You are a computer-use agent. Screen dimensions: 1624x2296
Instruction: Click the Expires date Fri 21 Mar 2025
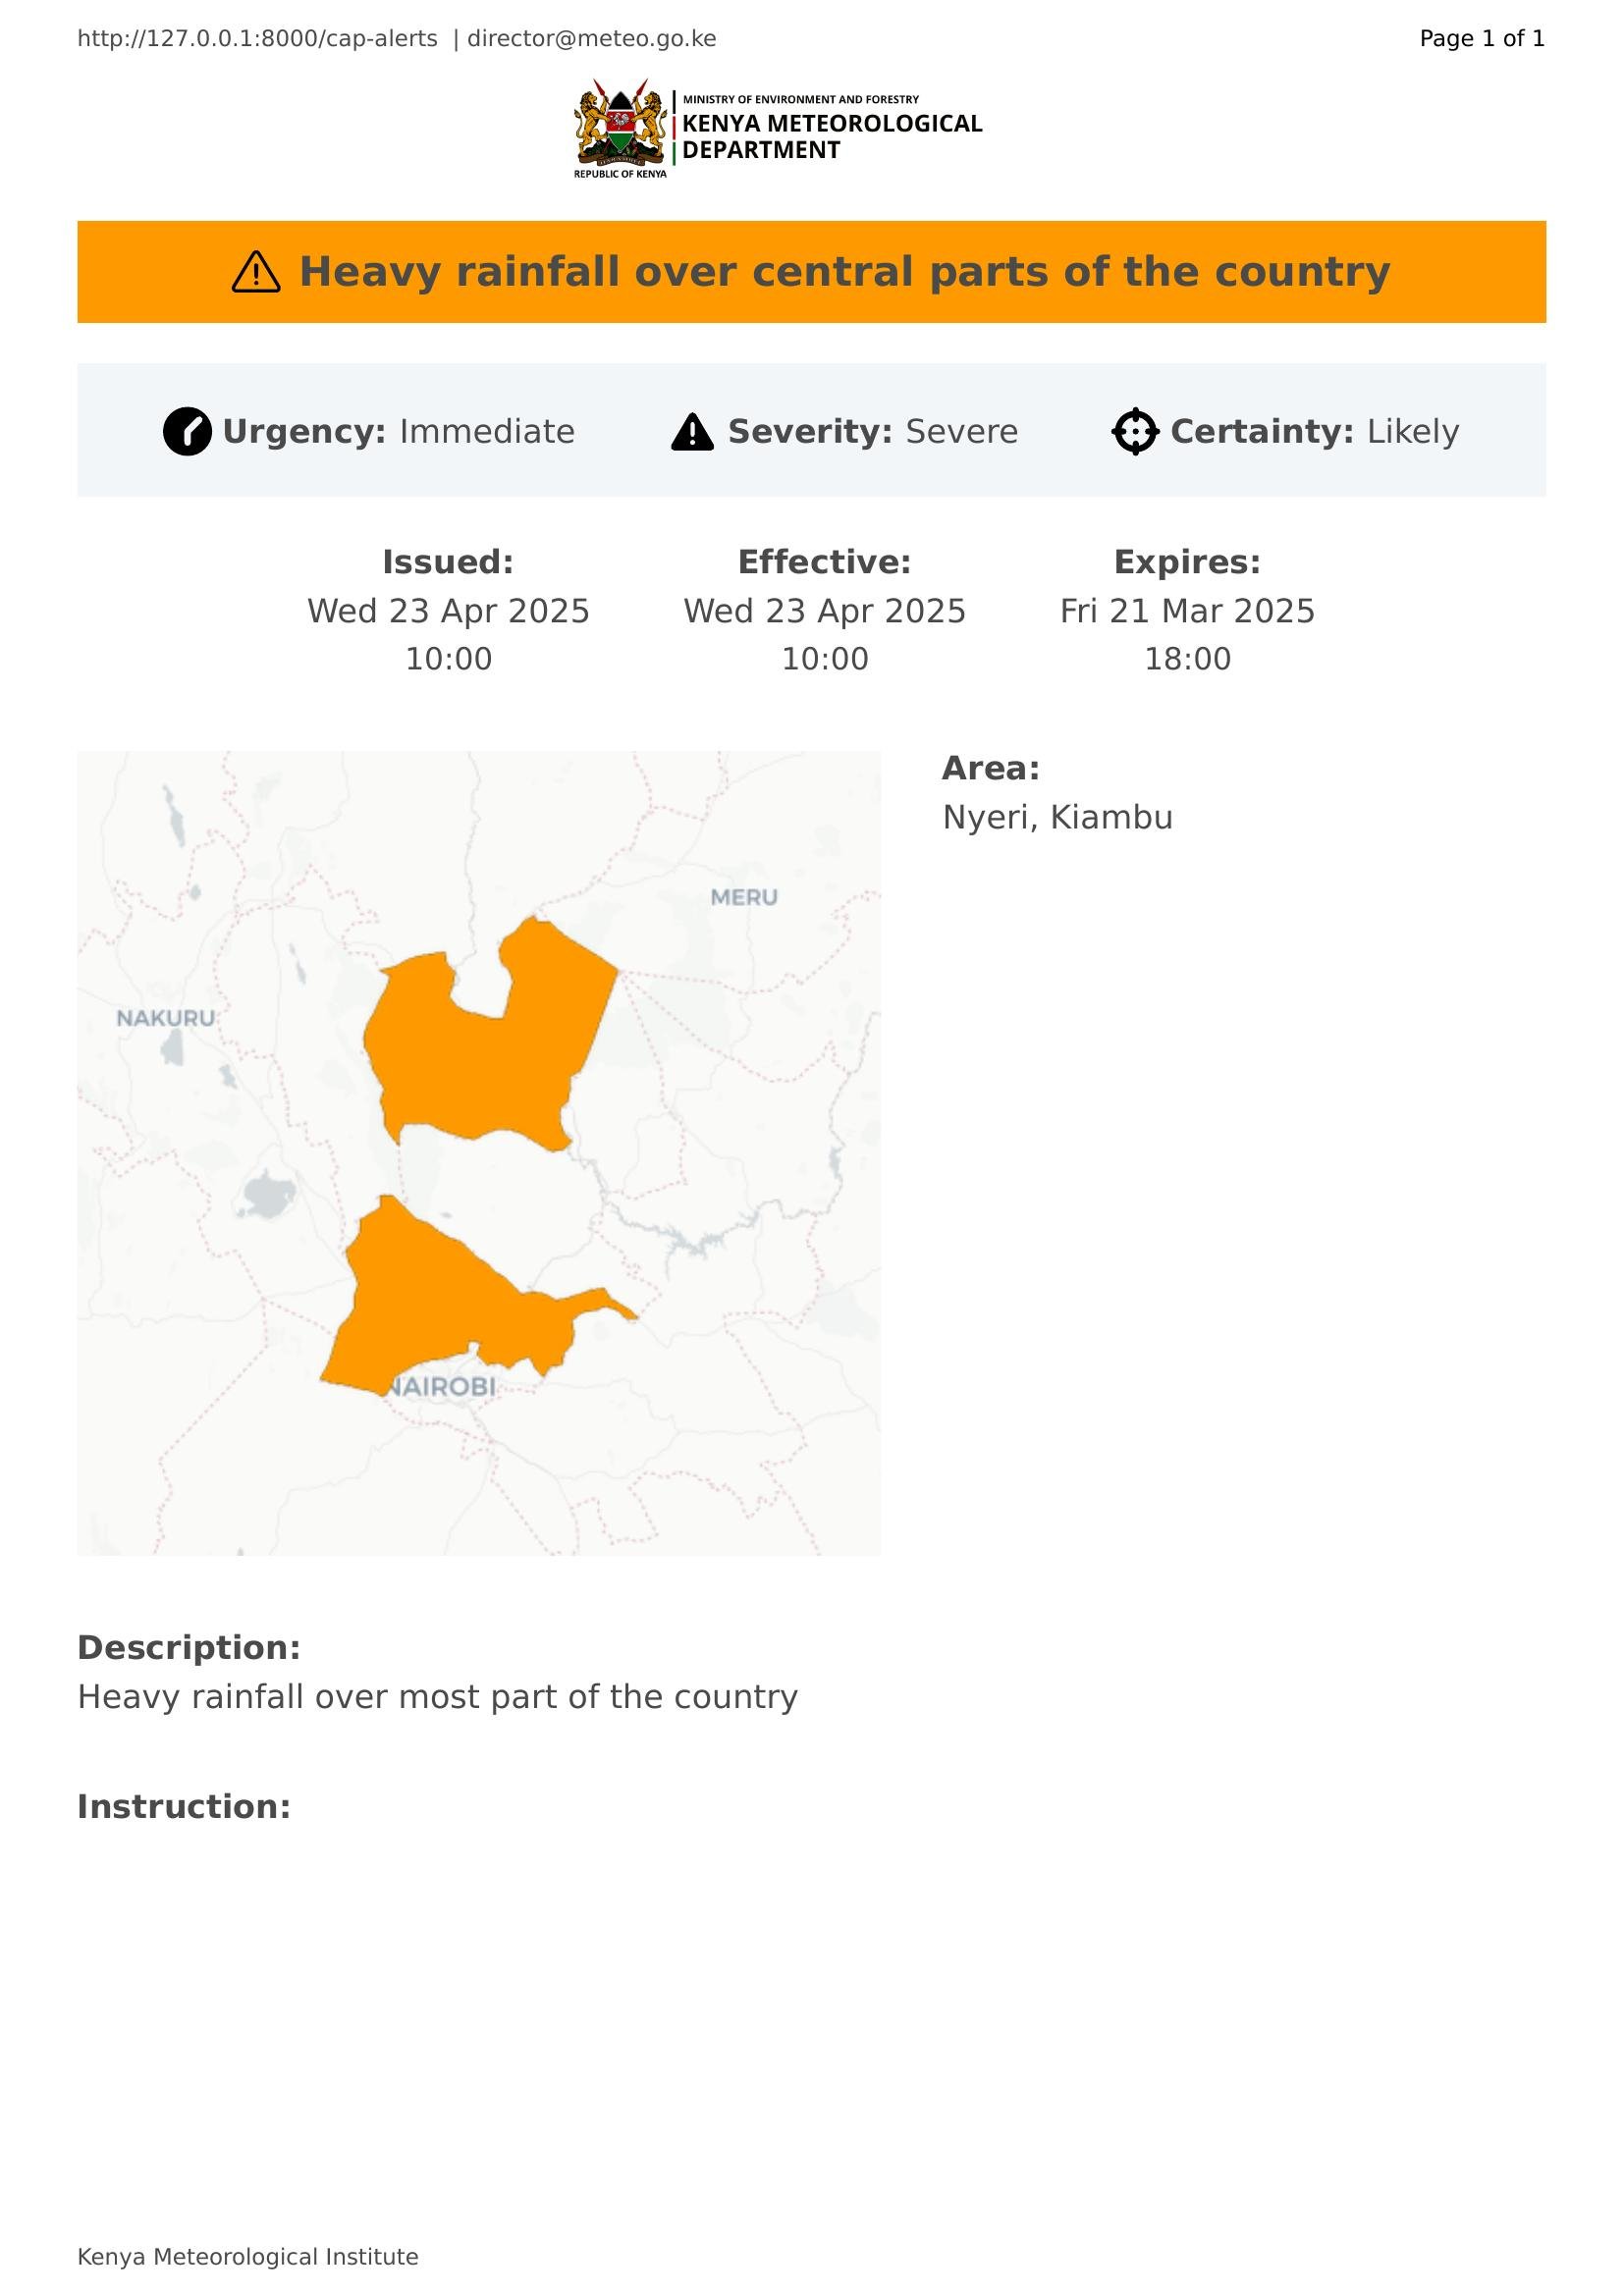1187,611
